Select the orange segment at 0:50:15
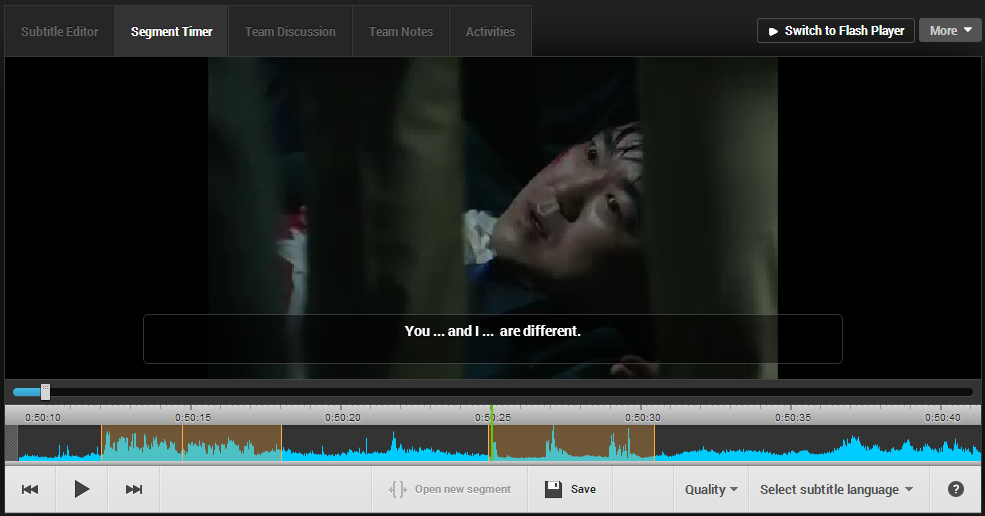The width and height of the screenshot is (985, 516). [x=232, y=443]
